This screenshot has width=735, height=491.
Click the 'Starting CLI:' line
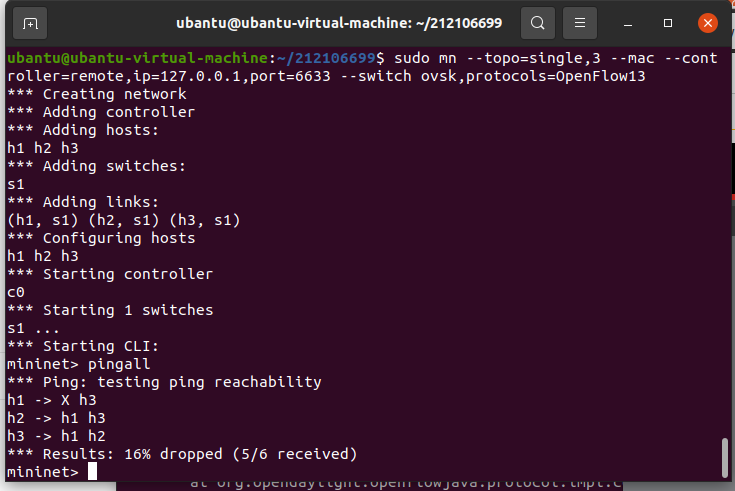[83, 346]
